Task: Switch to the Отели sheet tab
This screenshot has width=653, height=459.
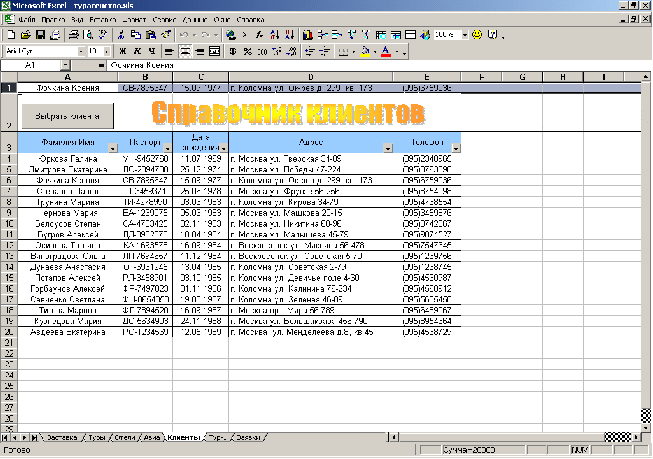Action: click(x=125, y=437)
